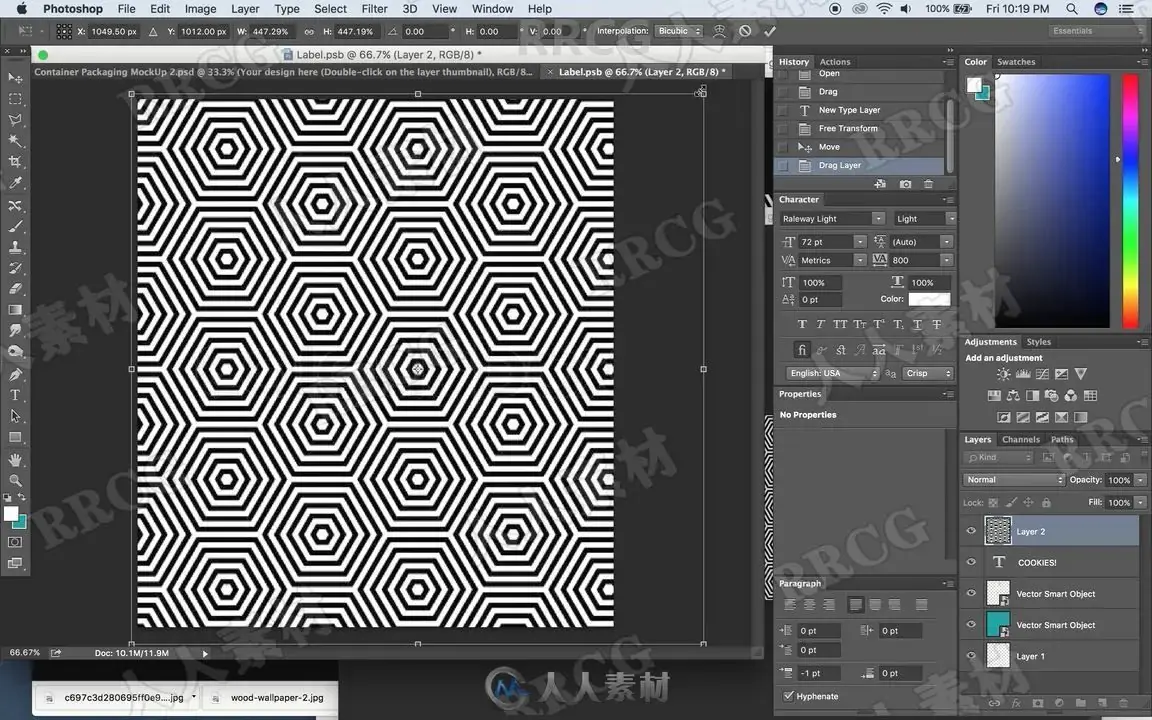Open the Normal blend mode dropdown
This screenshot has height=720, width=1152.
[x=1013, y=480]
